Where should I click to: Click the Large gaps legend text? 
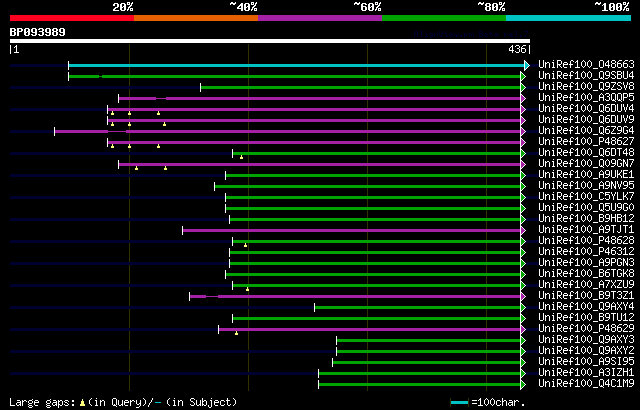[42, 402]
